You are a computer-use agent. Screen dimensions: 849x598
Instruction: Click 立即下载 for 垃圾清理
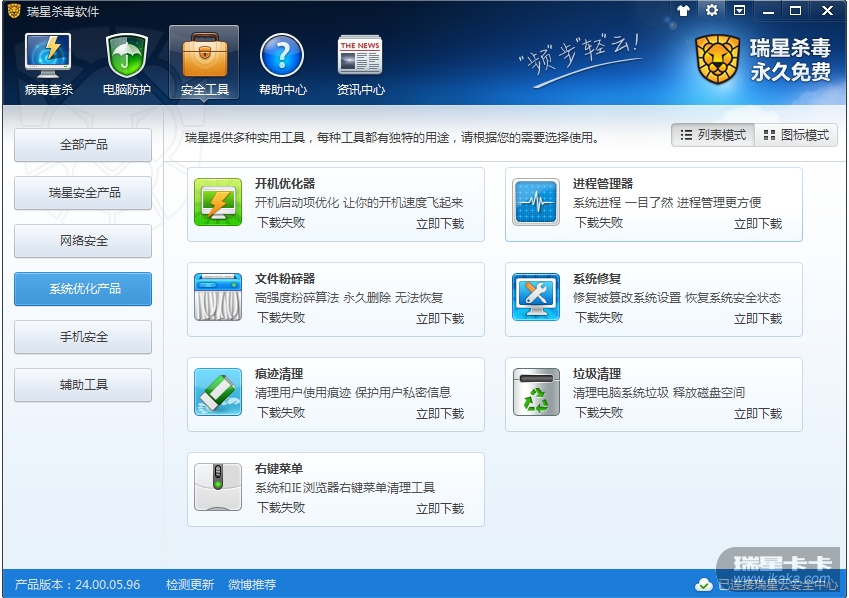(757, 414)
